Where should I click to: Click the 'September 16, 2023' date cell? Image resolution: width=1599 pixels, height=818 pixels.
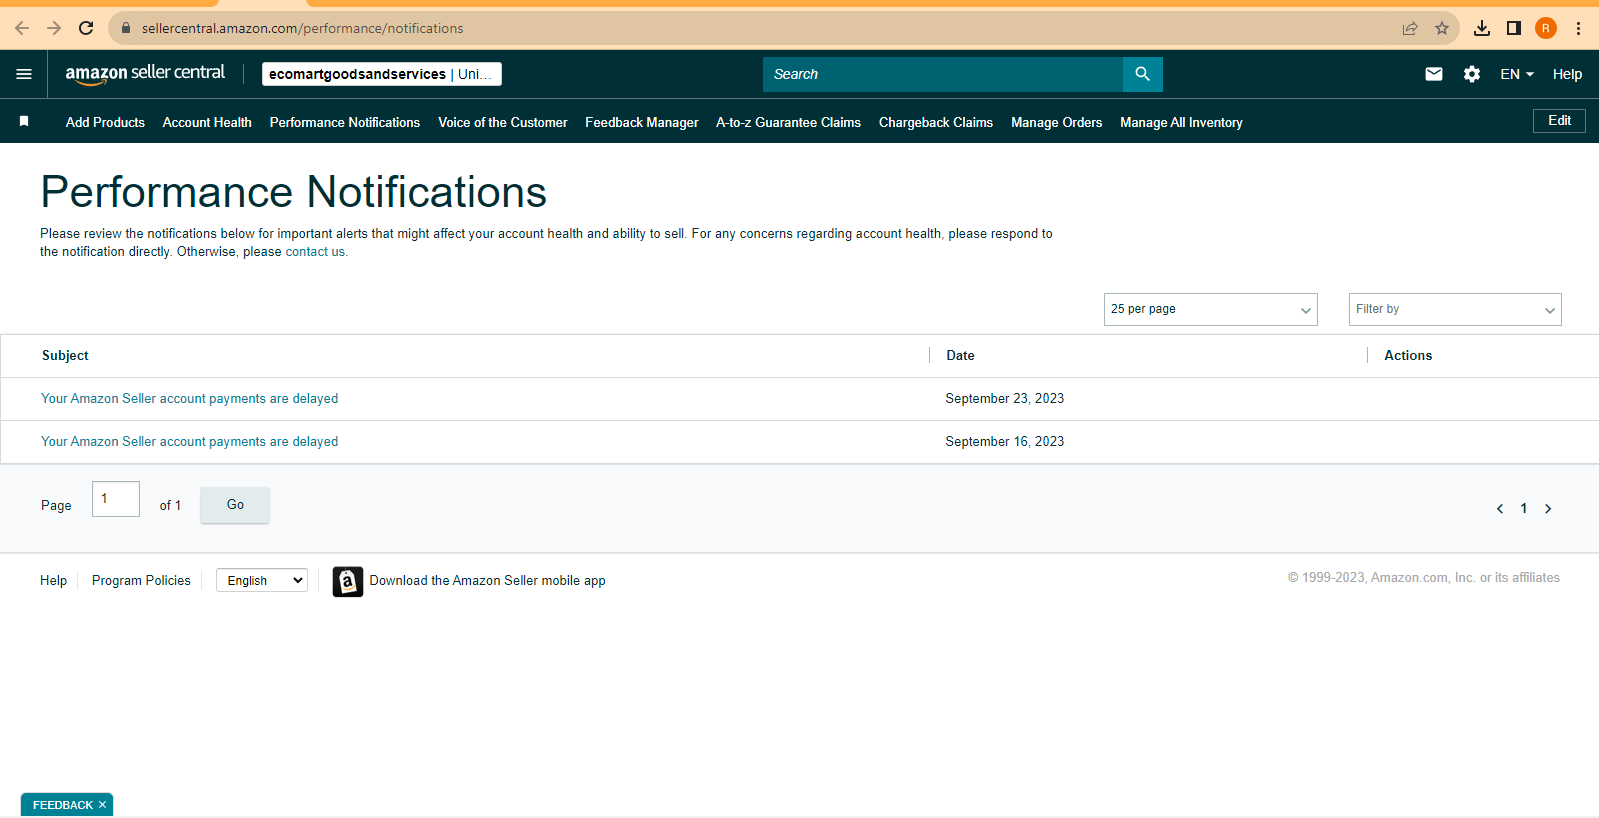[x=1005, y=441]
